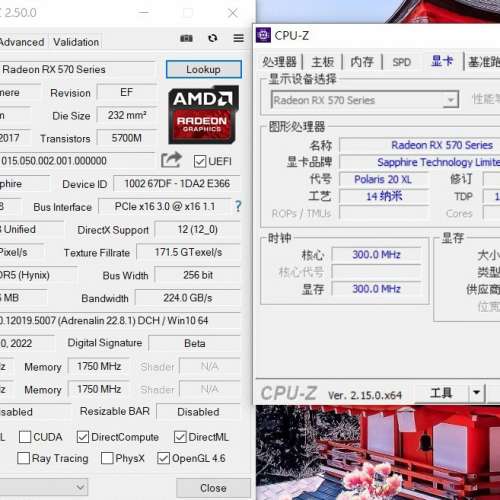
Task: Toggle the DirectCompute checkbox
Action: (83, 437)
